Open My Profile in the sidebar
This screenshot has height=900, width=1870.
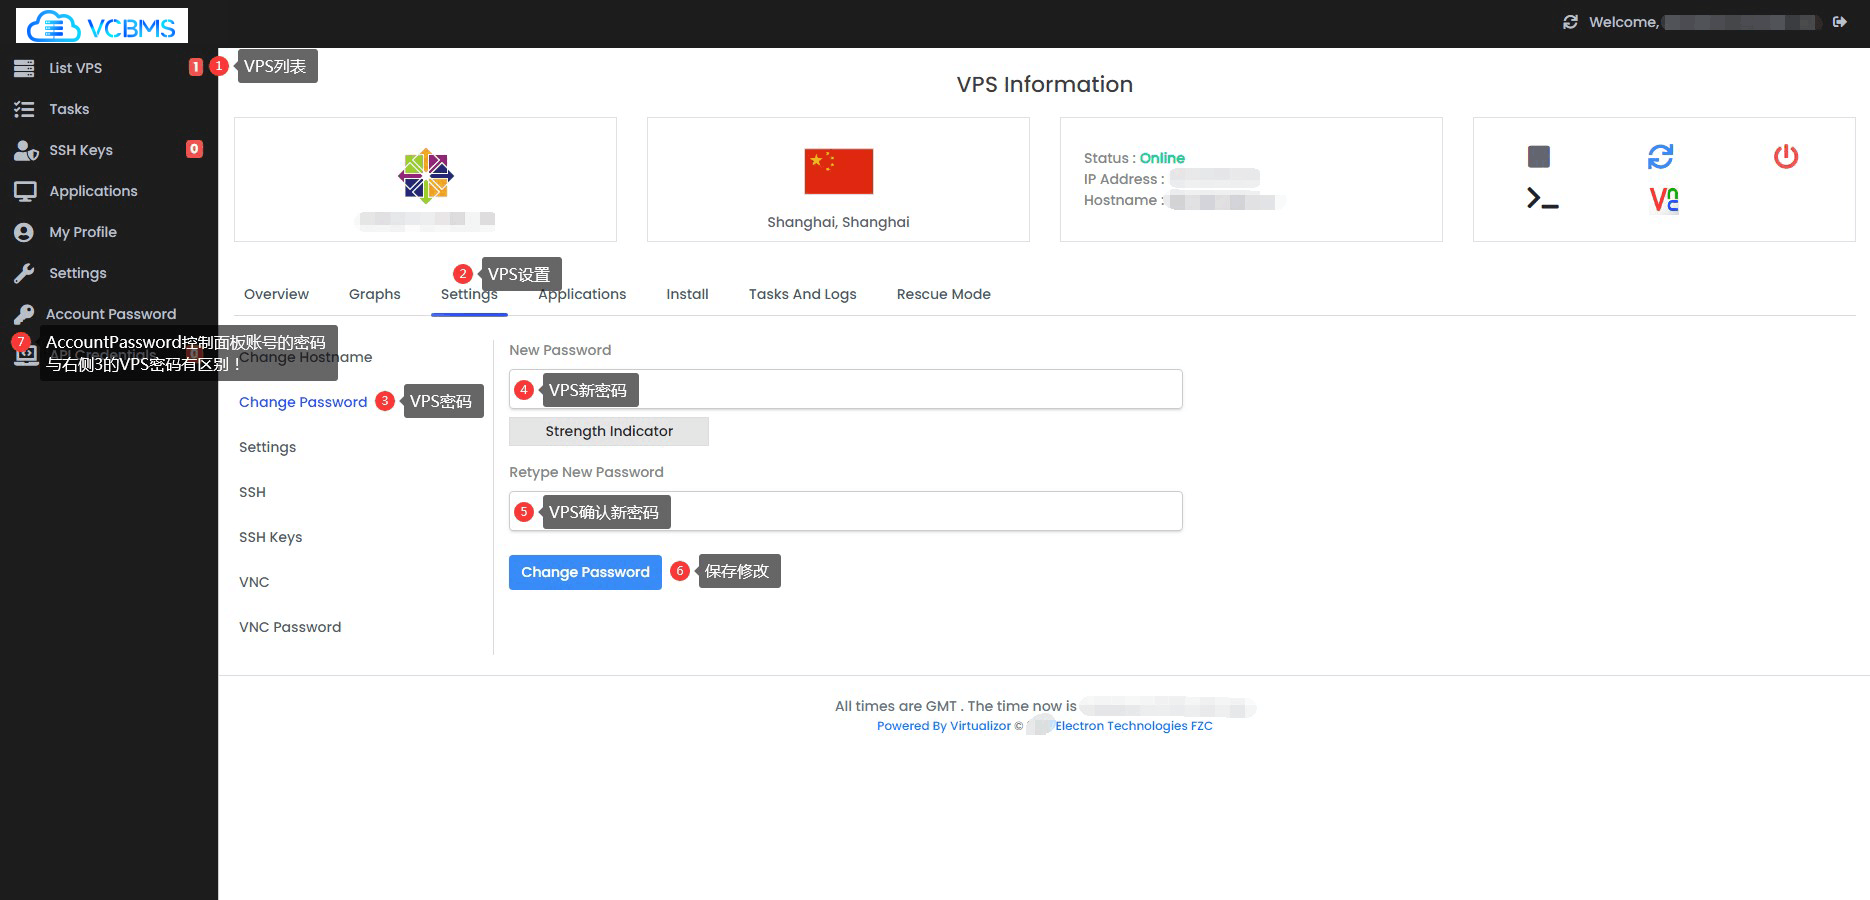(83, 232)
